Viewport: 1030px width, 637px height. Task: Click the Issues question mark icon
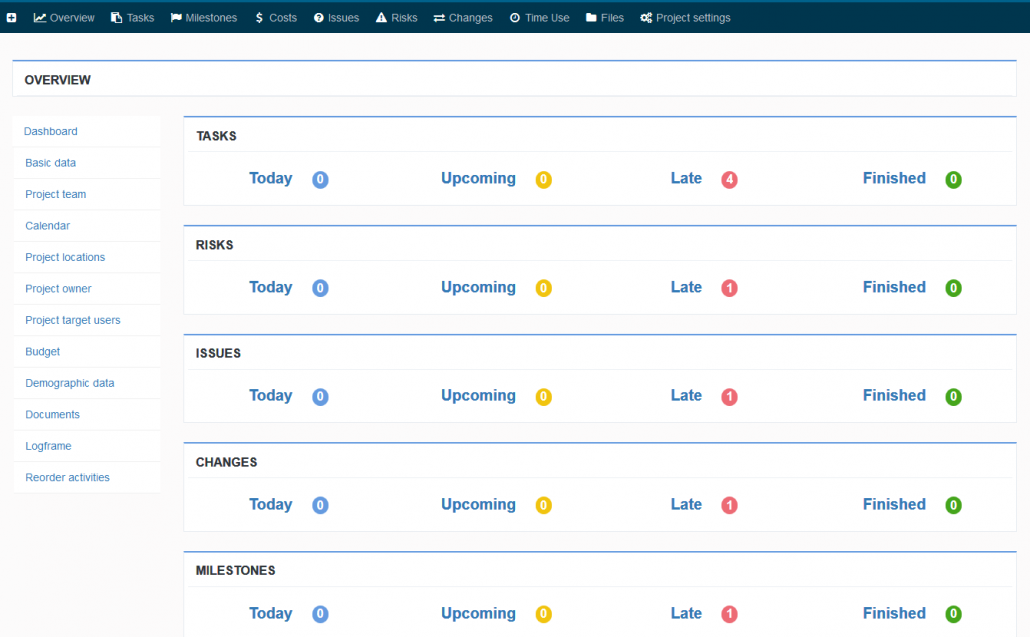point(319,18)
